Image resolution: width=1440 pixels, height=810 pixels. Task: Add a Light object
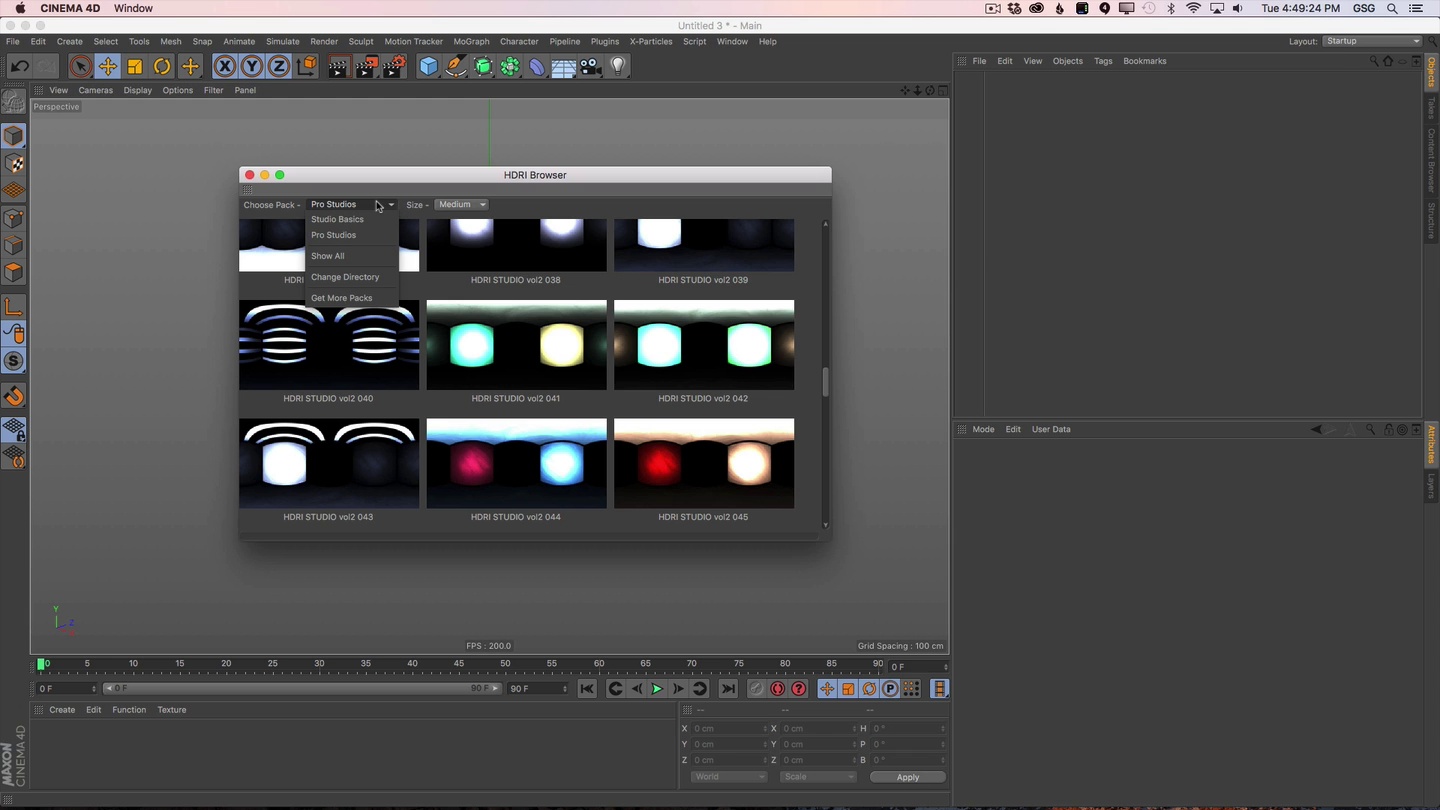pos(618,66)
